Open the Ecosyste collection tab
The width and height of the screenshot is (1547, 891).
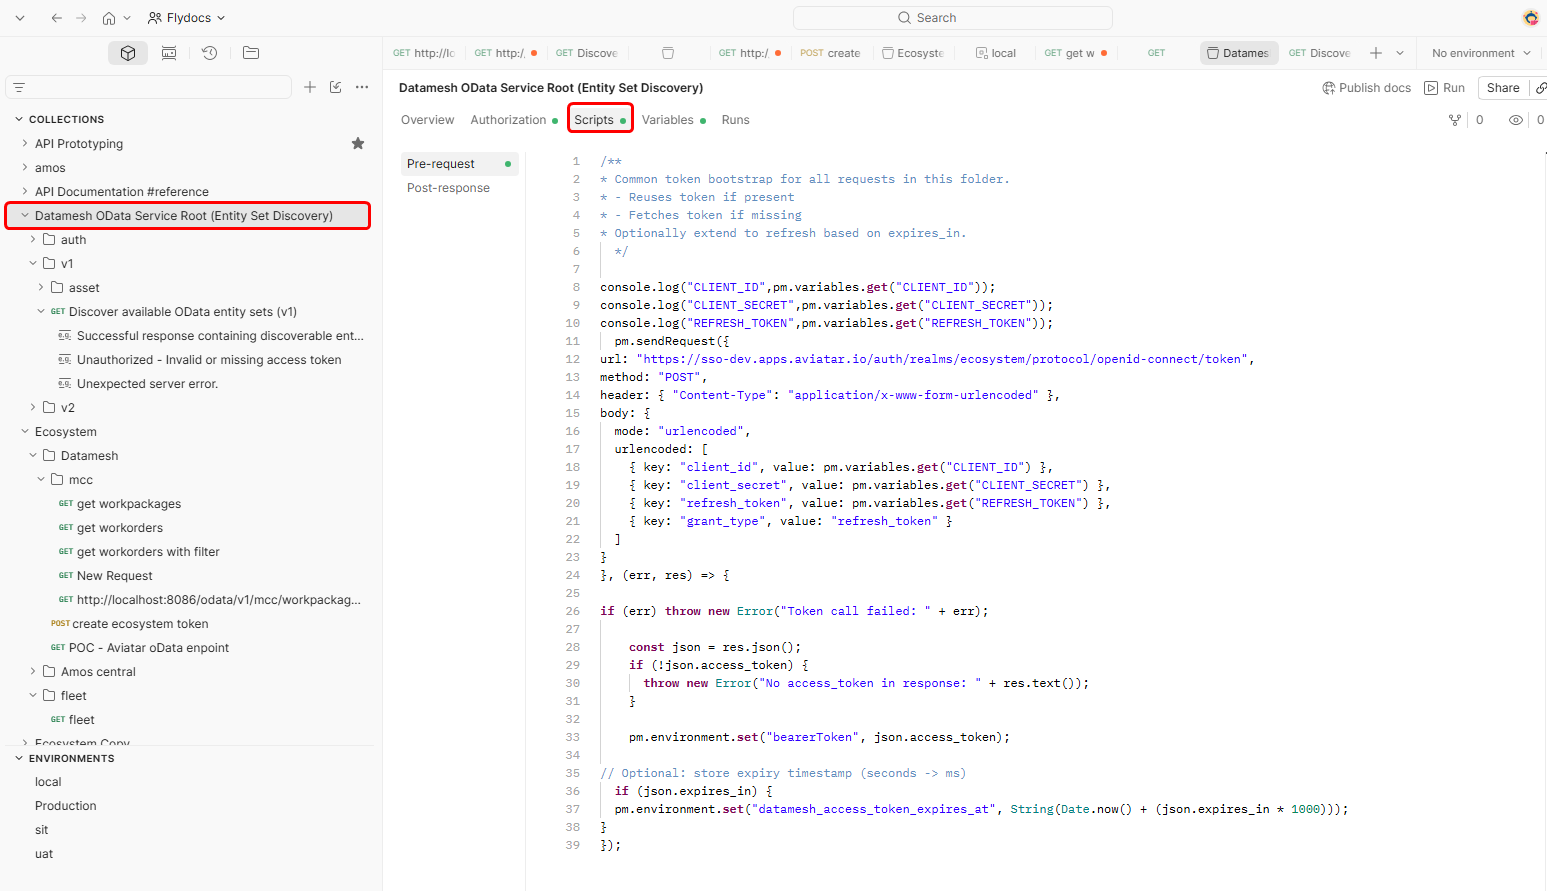click(912, 53)
